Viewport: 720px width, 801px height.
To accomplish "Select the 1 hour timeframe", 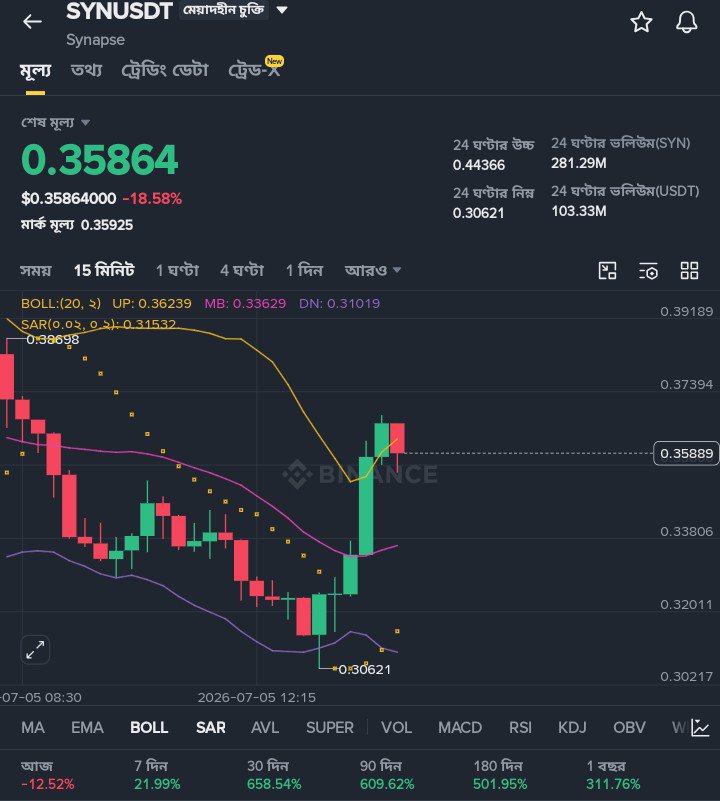I will click(177, 270).
